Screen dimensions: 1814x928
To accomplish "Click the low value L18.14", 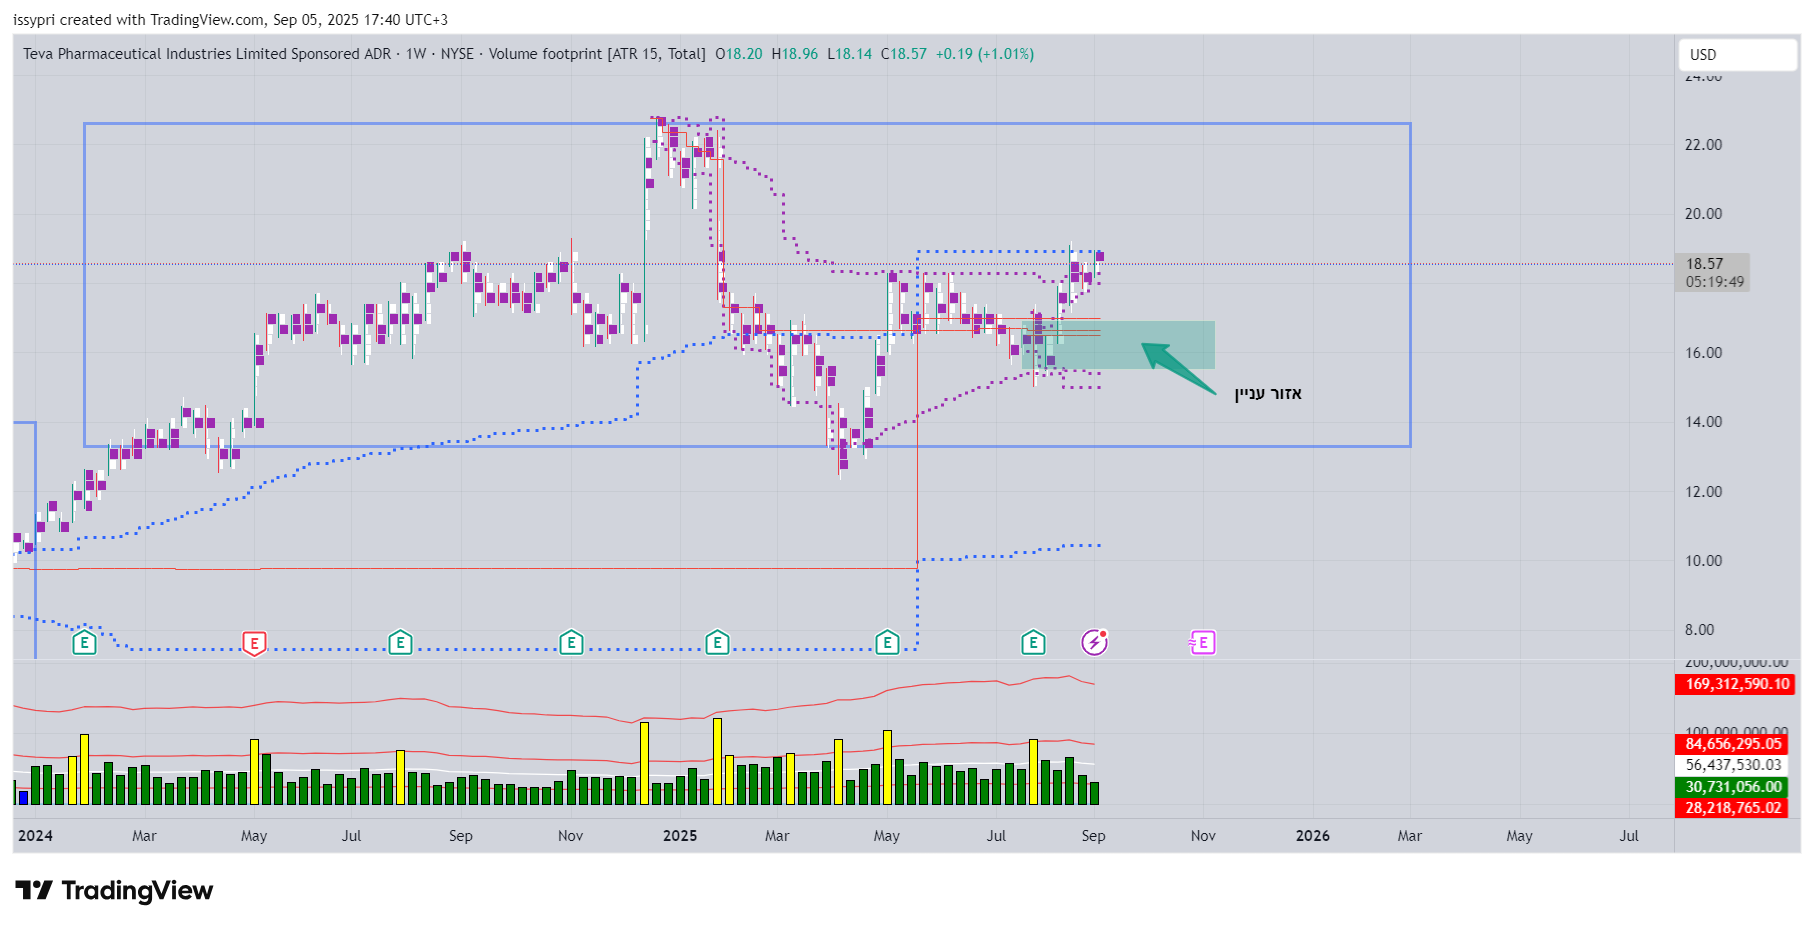I will pos(850,54).
